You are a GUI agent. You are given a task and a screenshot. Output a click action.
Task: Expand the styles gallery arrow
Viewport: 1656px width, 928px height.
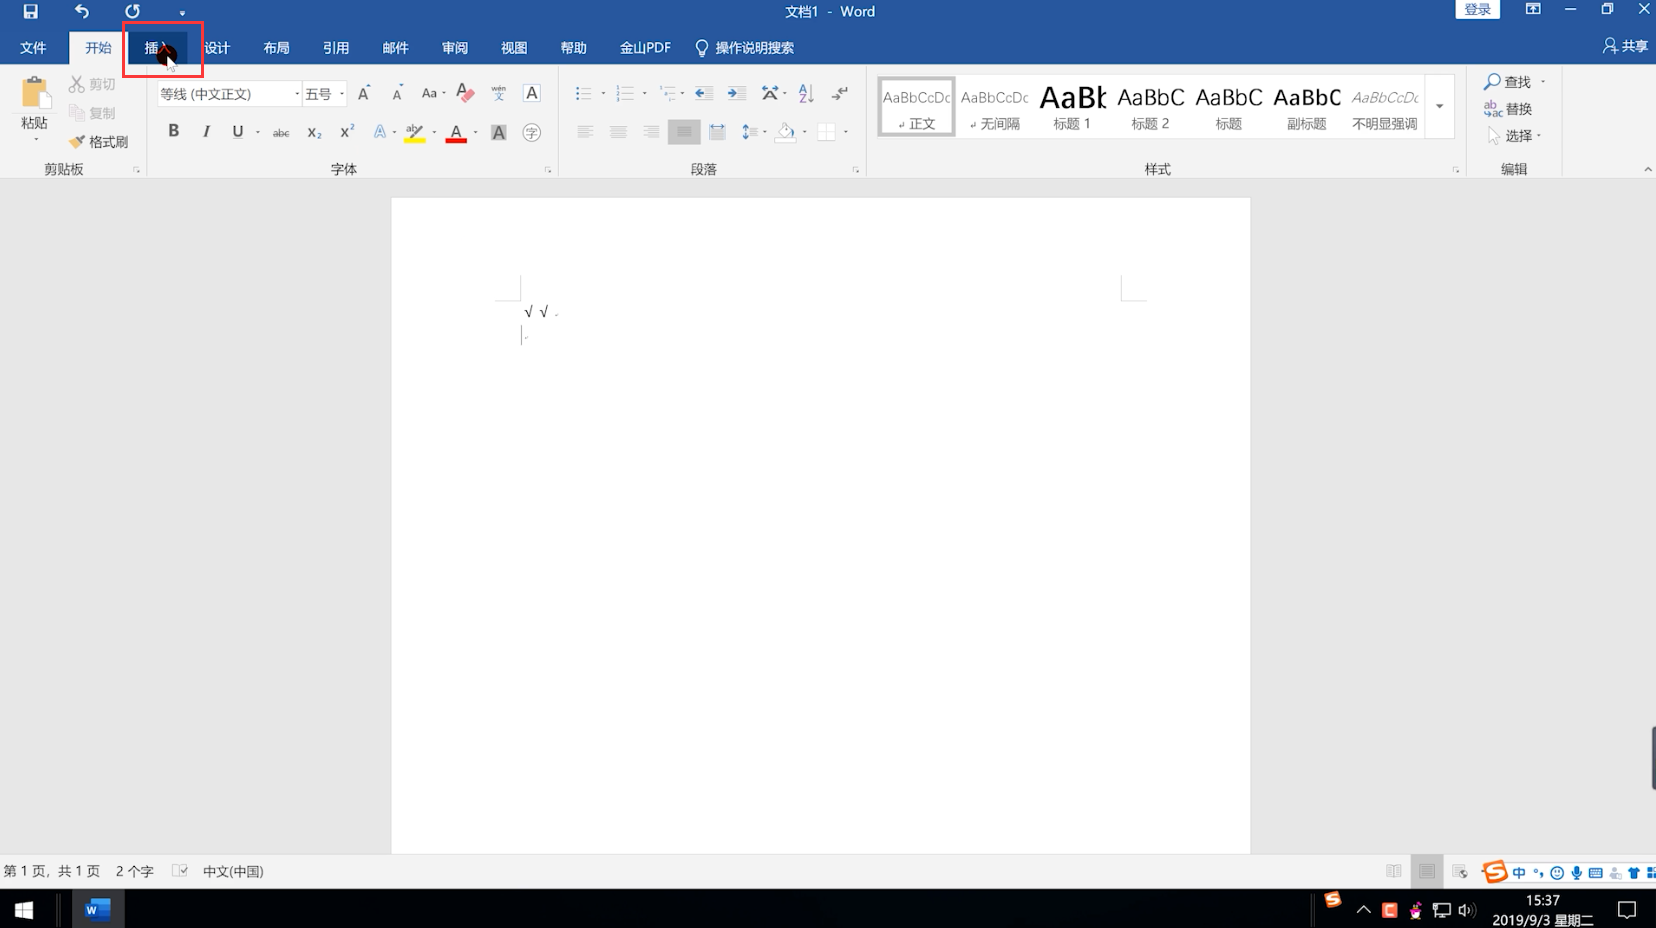(x=1439, y=106)
